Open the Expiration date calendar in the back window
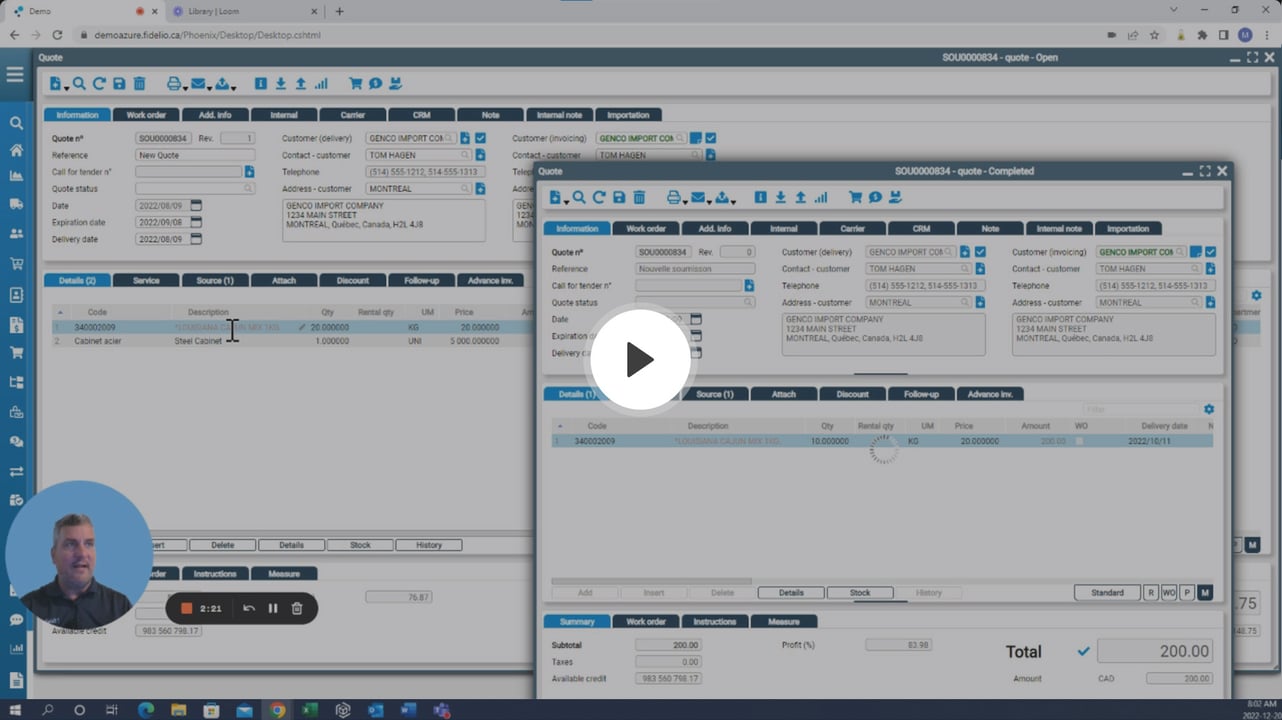 [x=196, y=222]
